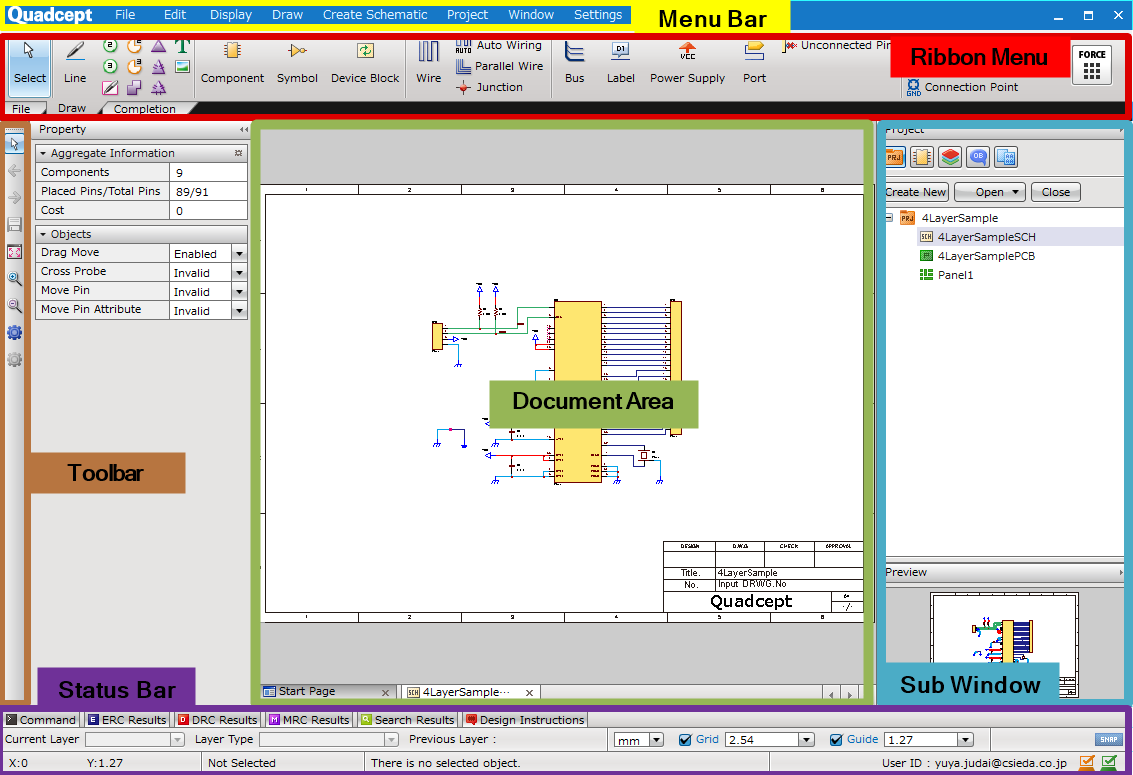1133x775 pixels.
Task: Open the Device Block tool
Action: click(364, 62)
